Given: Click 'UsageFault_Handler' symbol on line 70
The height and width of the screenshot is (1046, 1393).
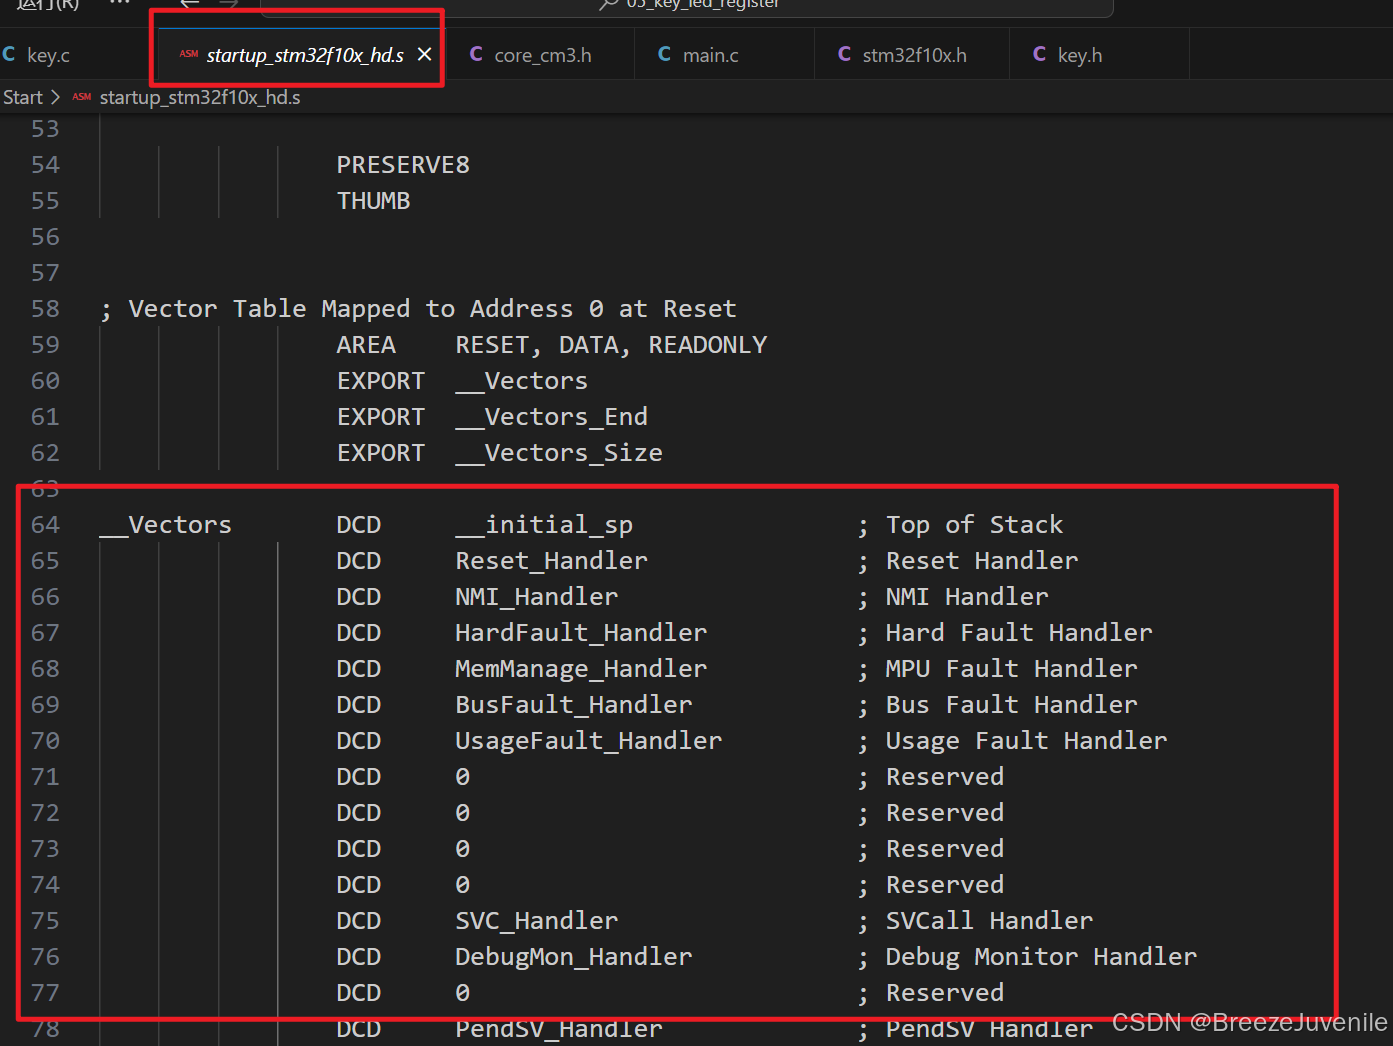Looking at the screenshot, I should (588, 741).
